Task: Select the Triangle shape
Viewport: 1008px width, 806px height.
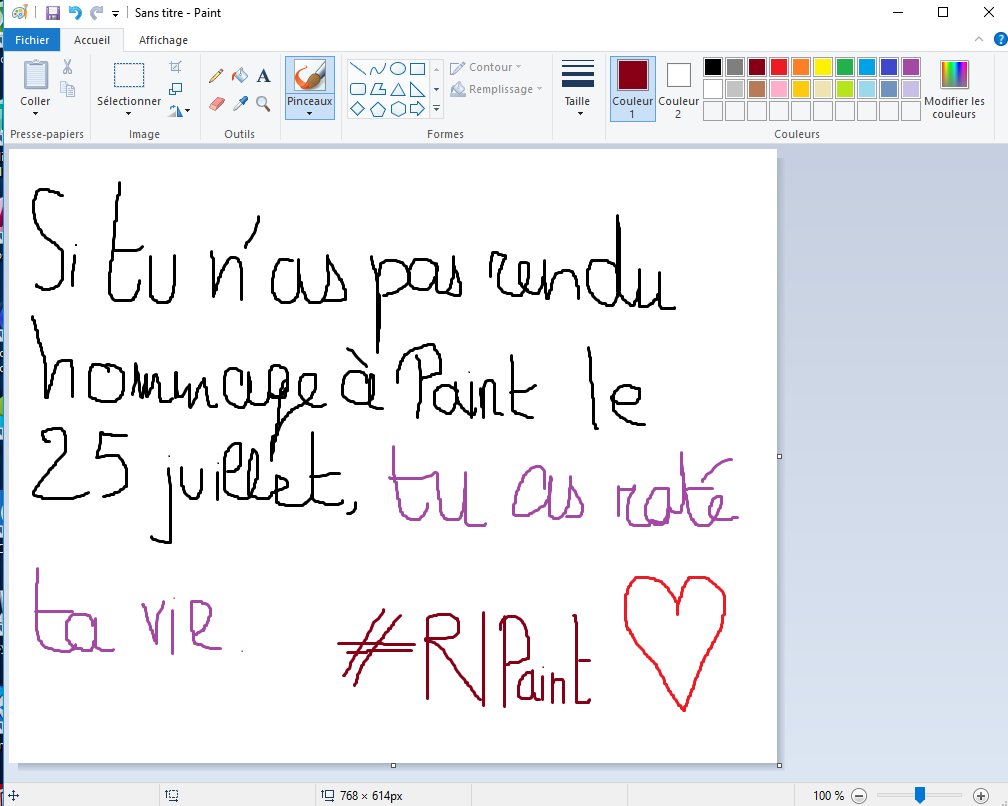Action: click(398, 89)
